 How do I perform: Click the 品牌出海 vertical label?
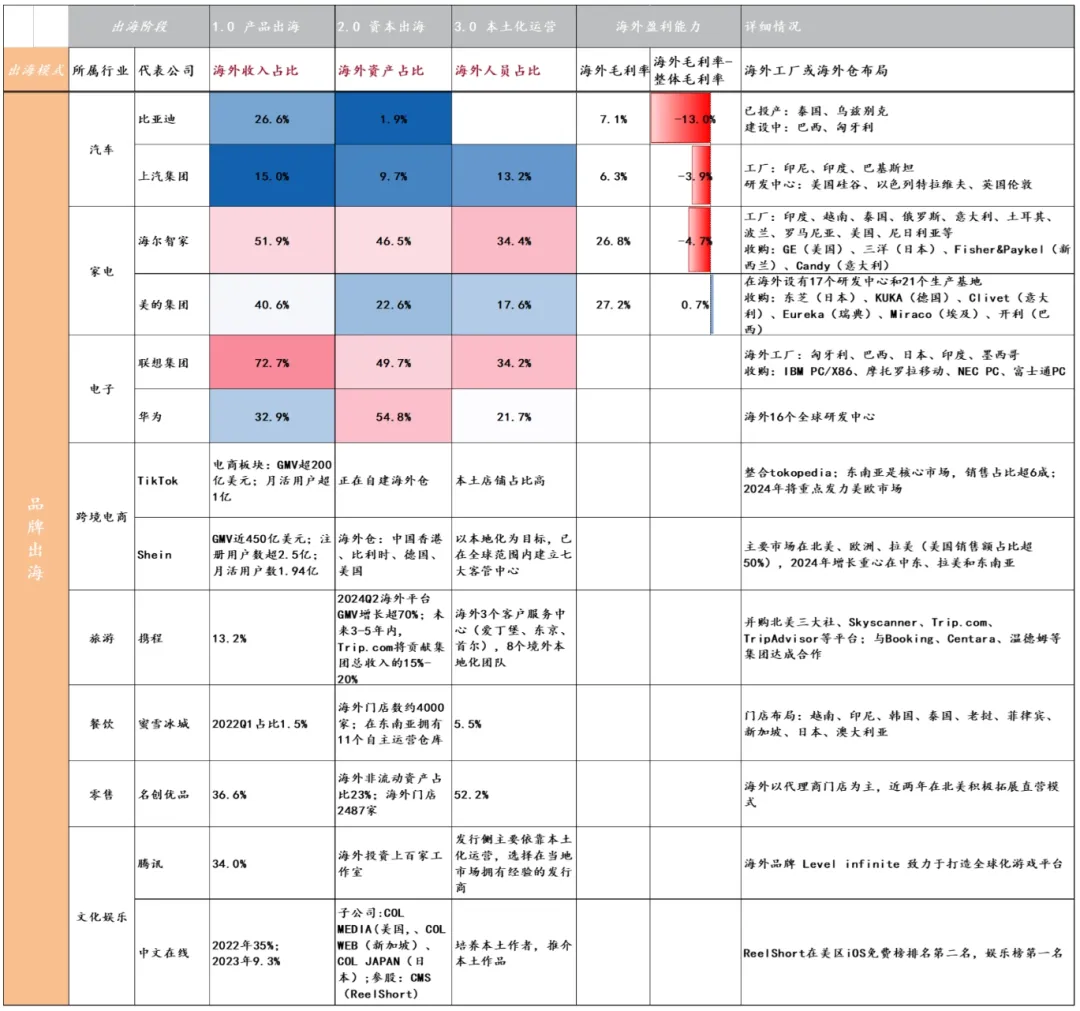[x=36, y=537]
